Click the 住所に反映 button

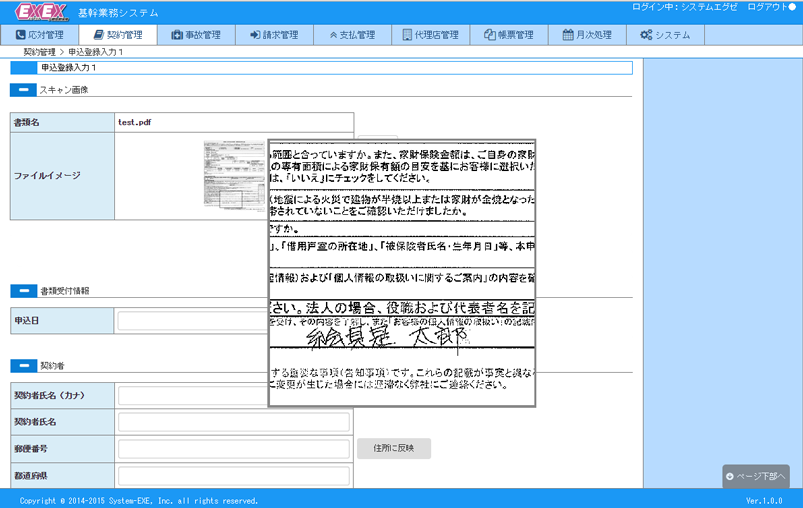click(x=393, y=448)
